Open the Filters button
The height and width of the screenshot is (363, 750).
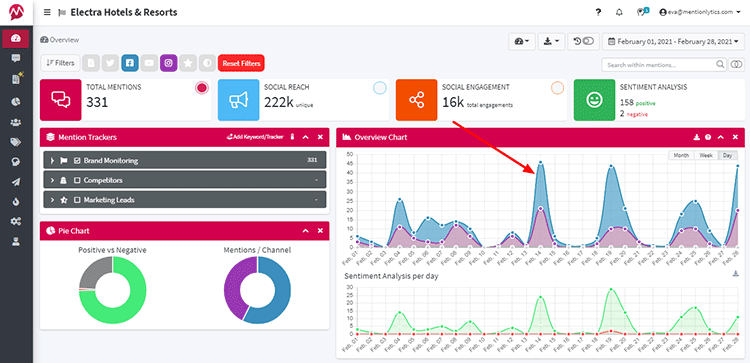point(61,63)
